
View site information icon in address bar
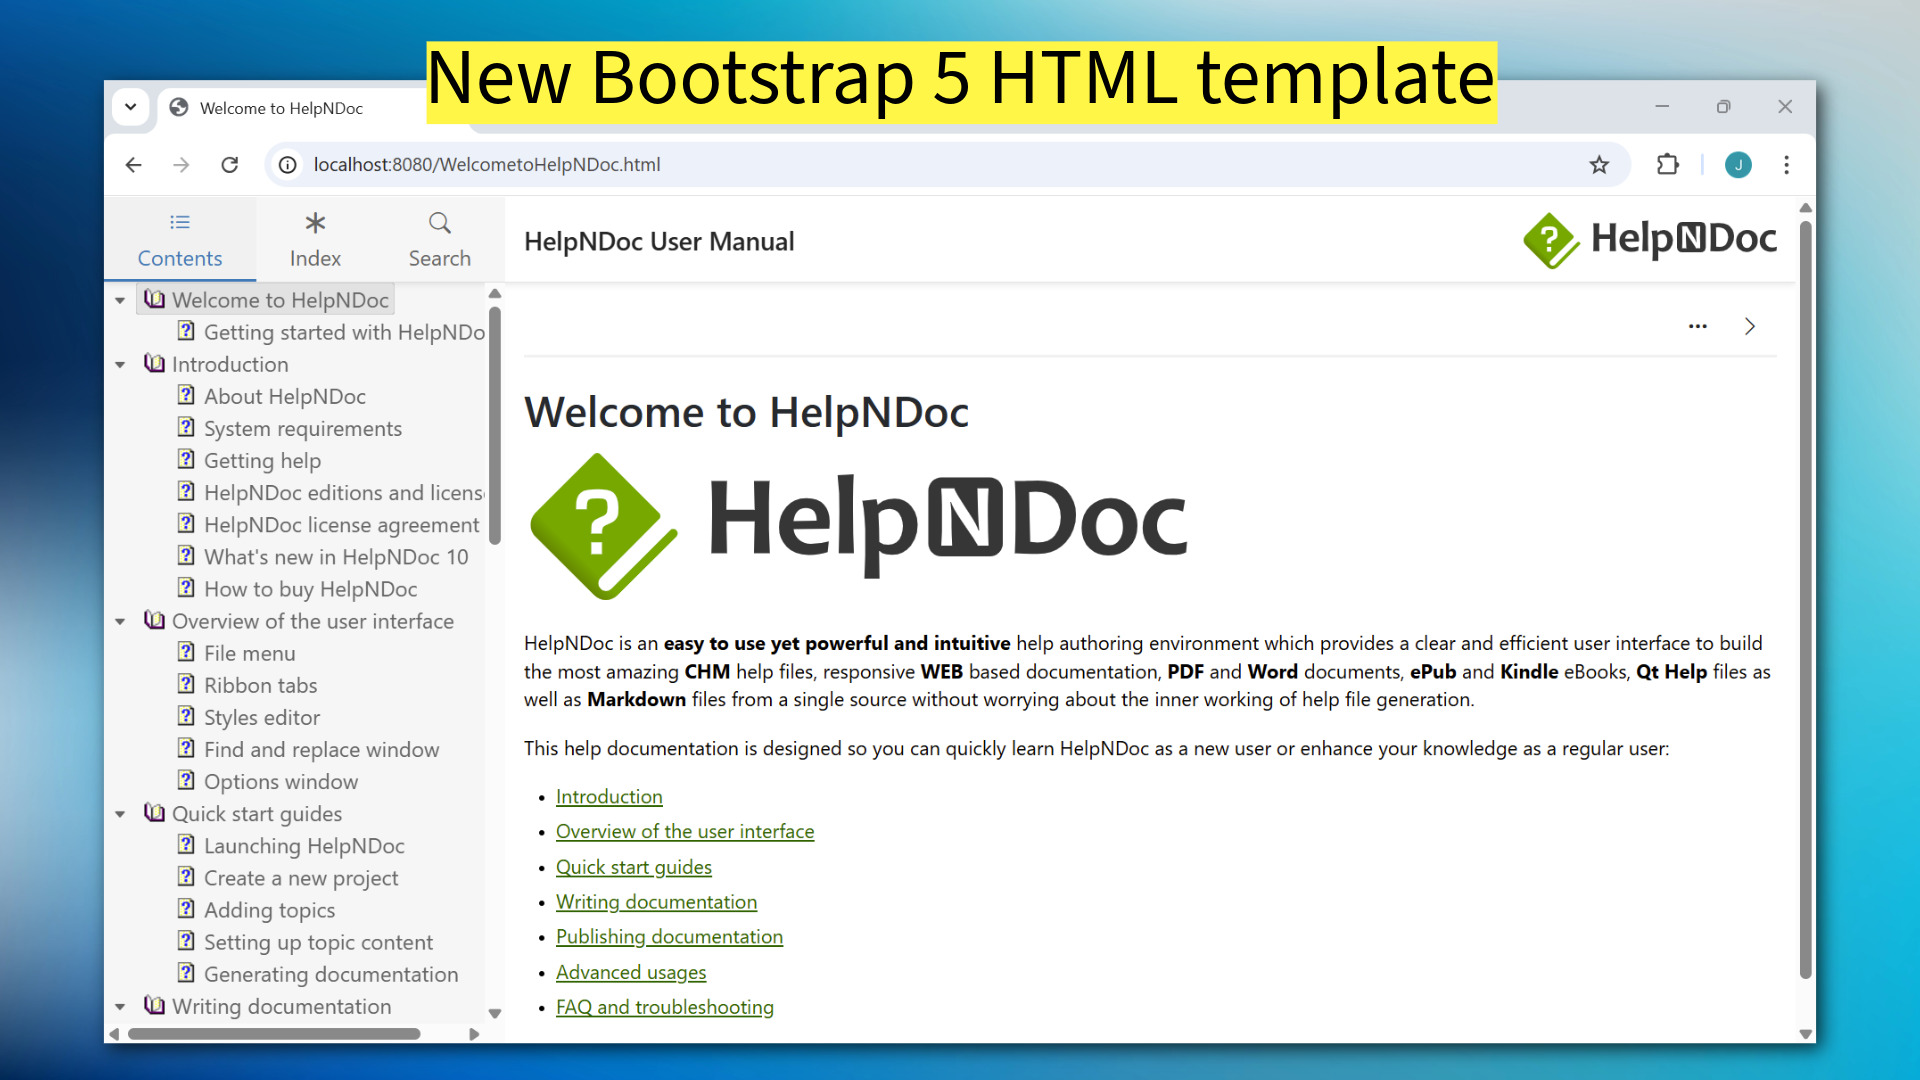[288, 165]
